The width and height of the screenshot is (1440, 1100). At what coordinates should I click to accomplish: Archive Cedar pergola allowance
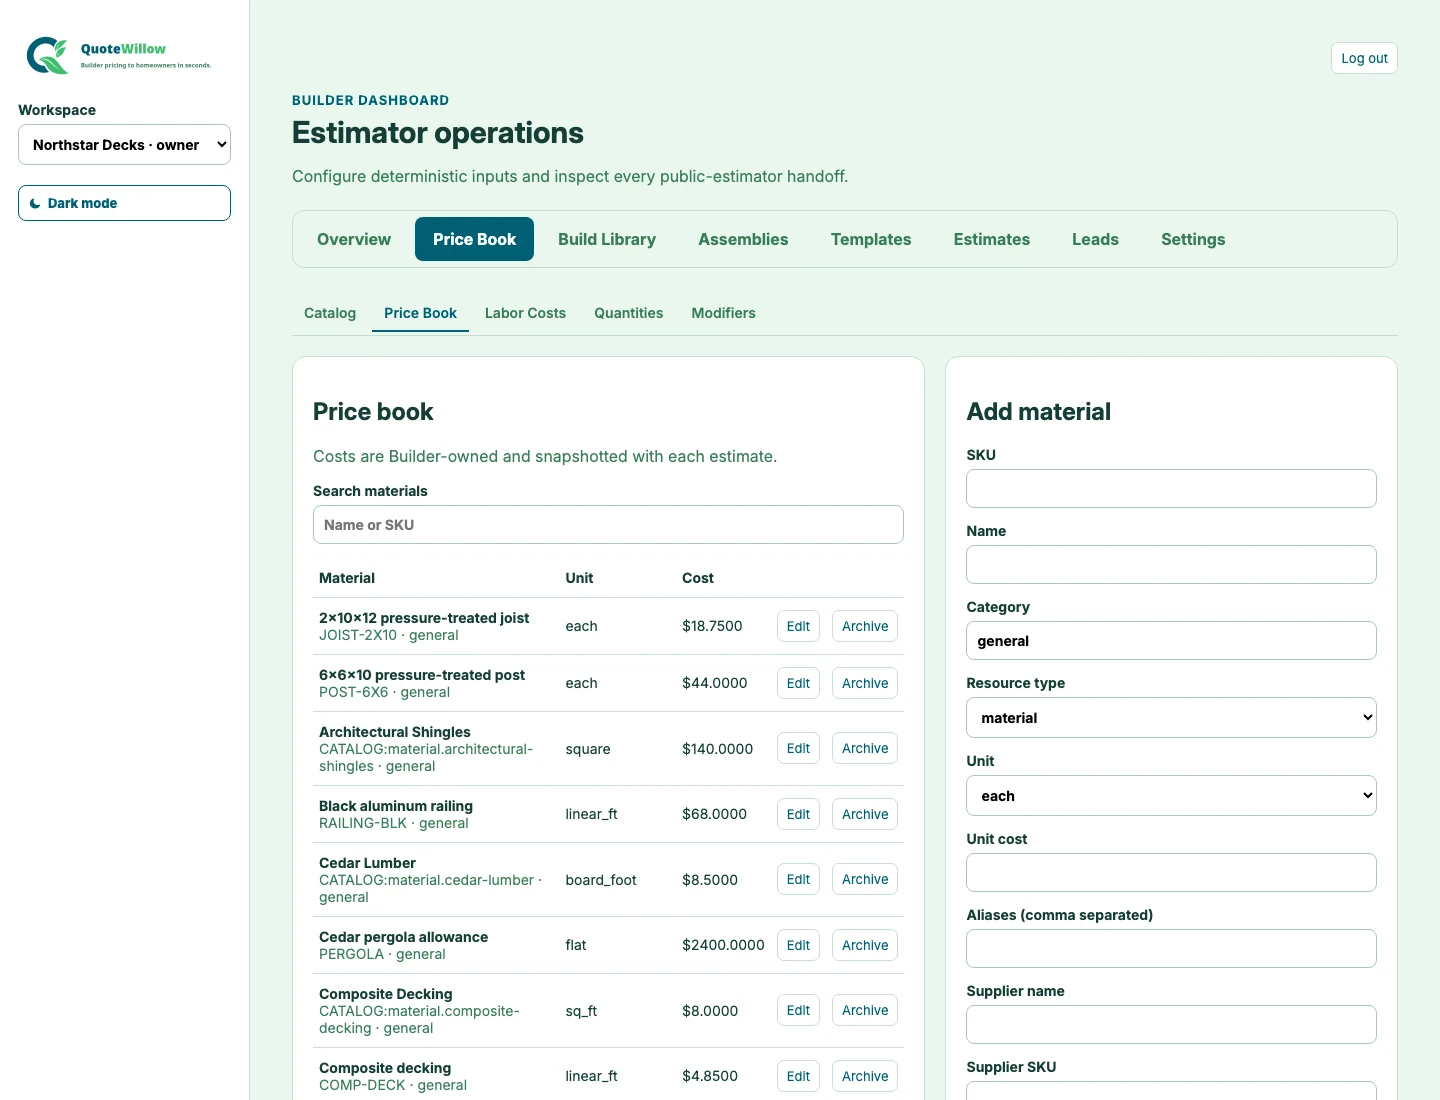865,945
